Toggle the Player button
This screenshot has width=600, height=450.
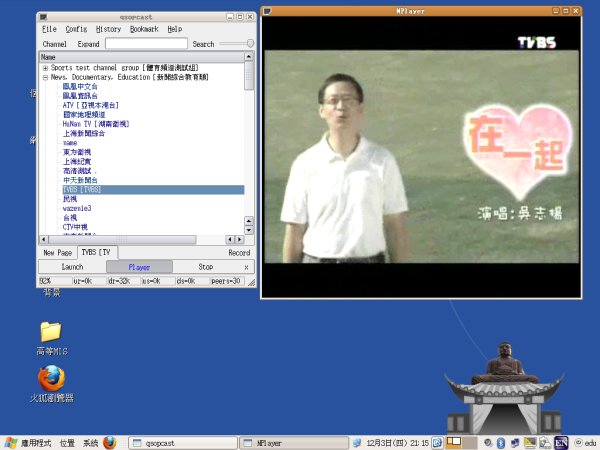139,267
